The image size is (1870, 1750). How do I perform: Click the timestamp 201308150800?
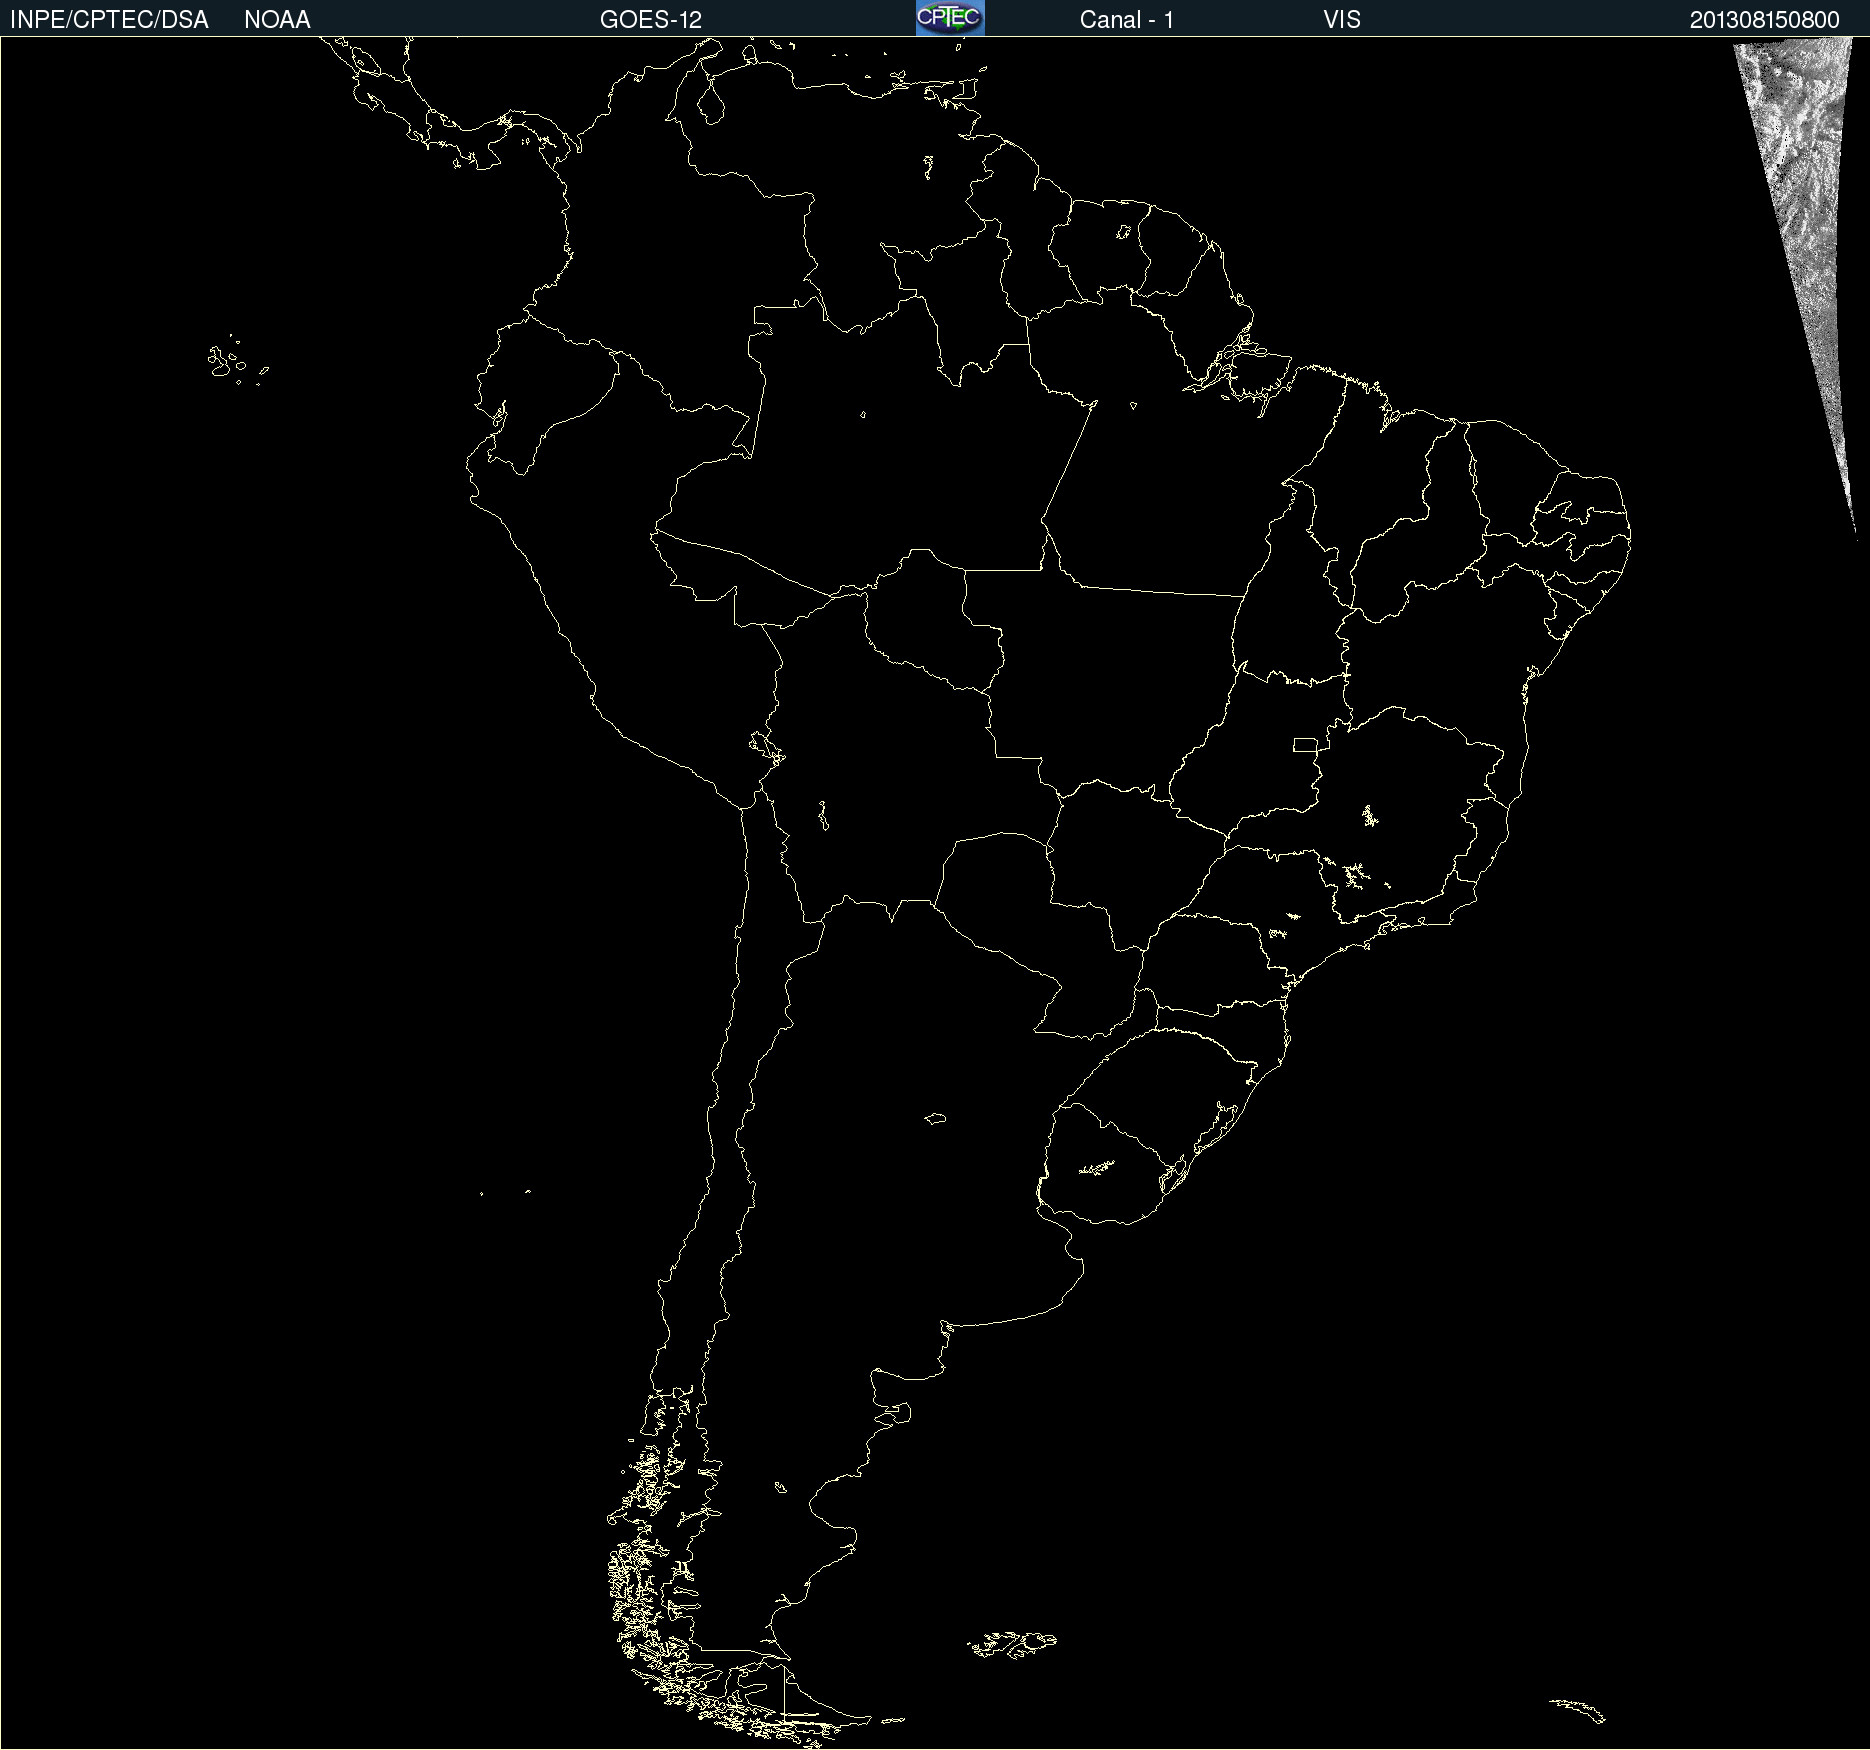tap(1764, 20)
